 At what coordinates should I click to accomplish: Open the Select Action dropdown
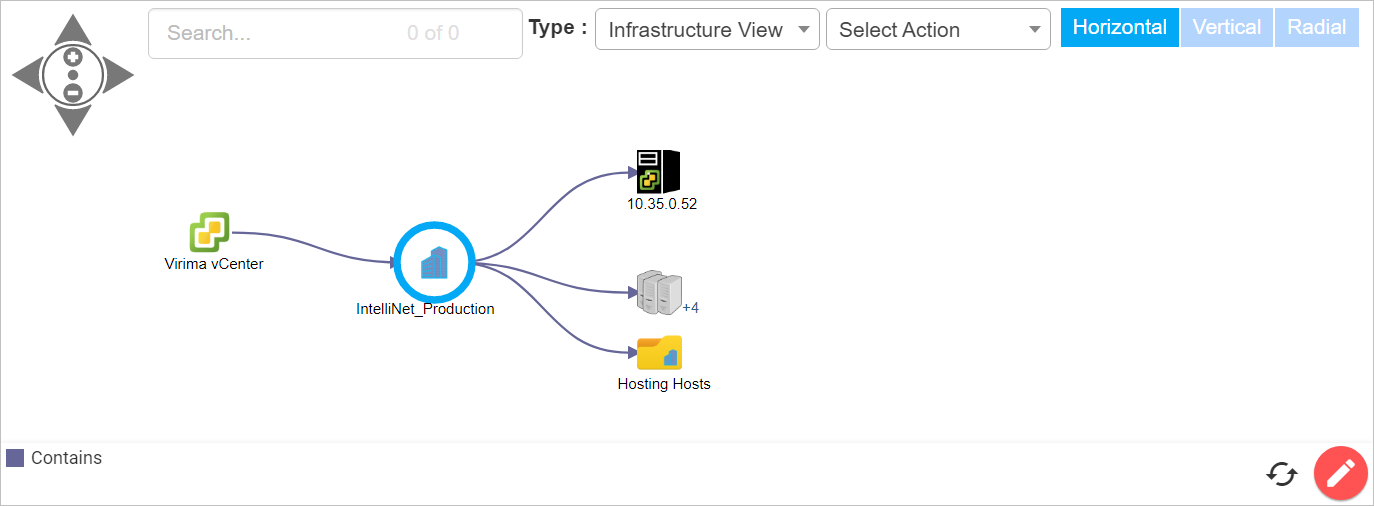pos(938,30)
